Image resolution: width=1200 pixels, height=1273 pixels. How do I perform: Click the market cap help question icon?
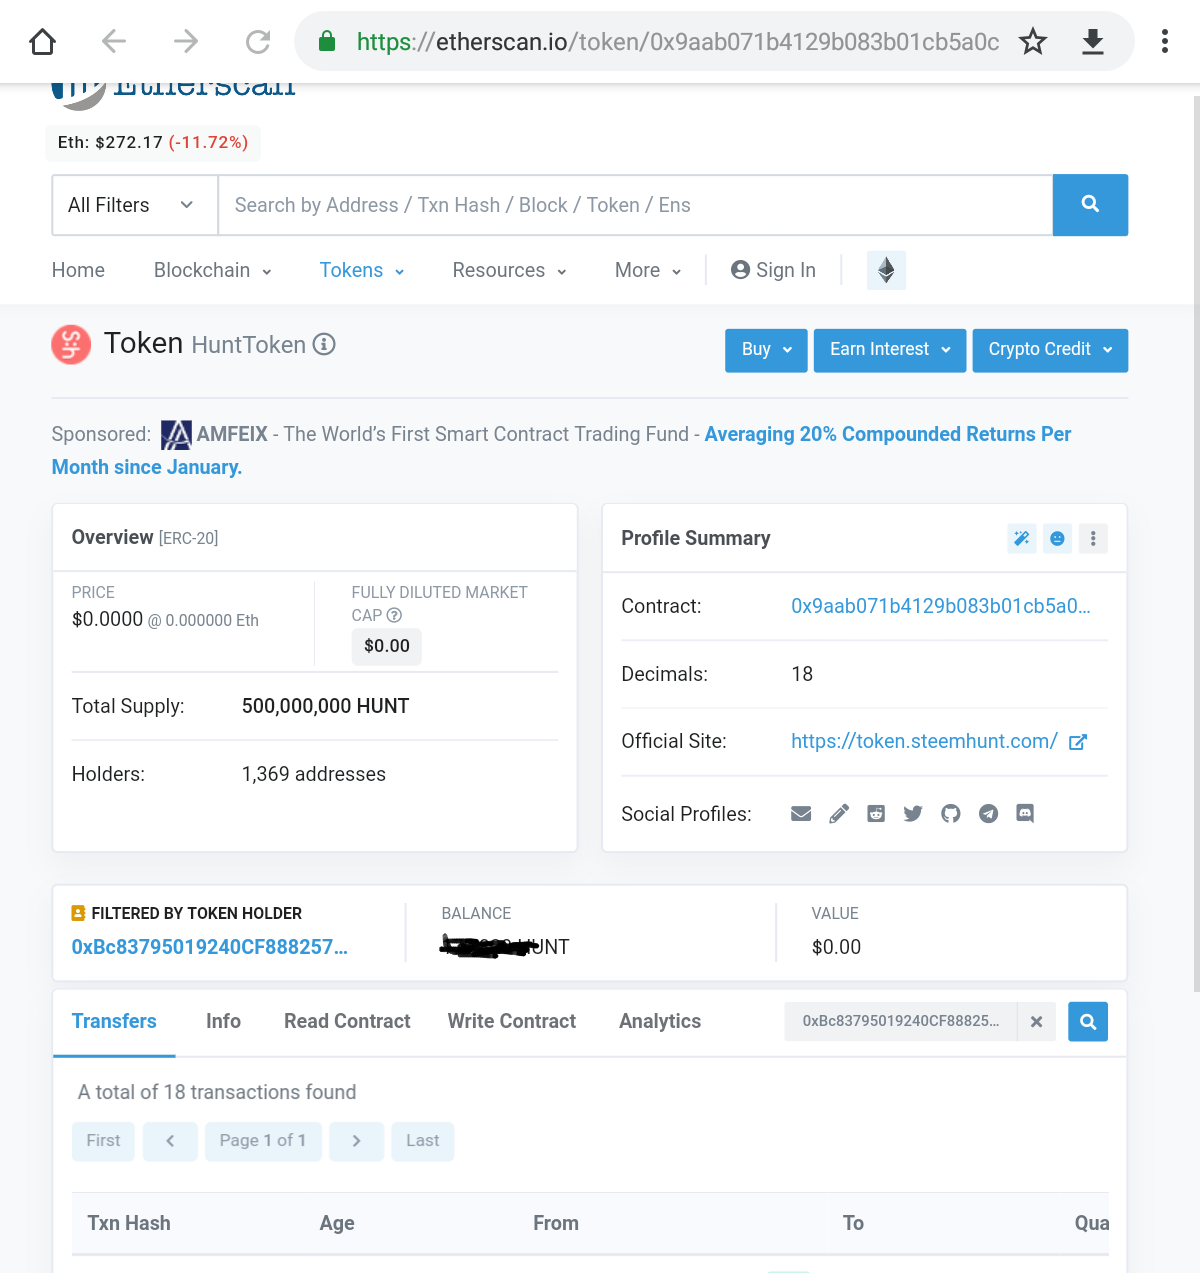(x=394, y=615)
